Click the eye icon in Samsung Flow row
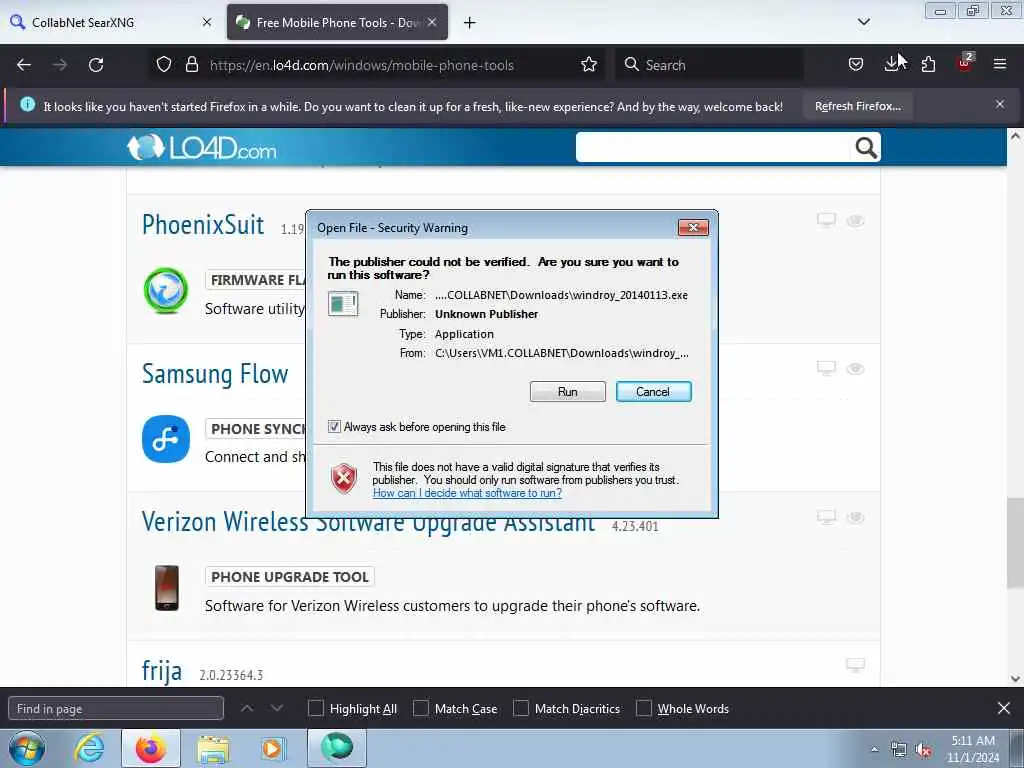 856,369
